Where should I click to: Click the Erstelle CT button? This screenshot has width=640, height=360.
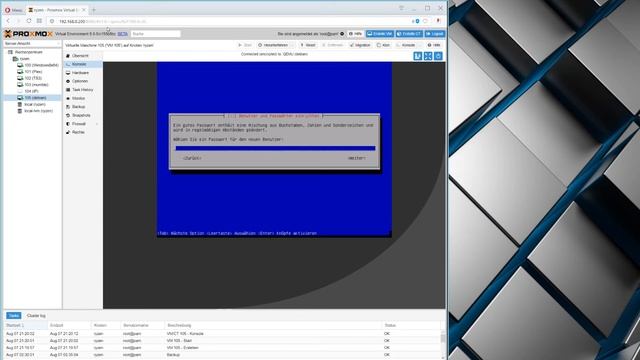[409, 34]
